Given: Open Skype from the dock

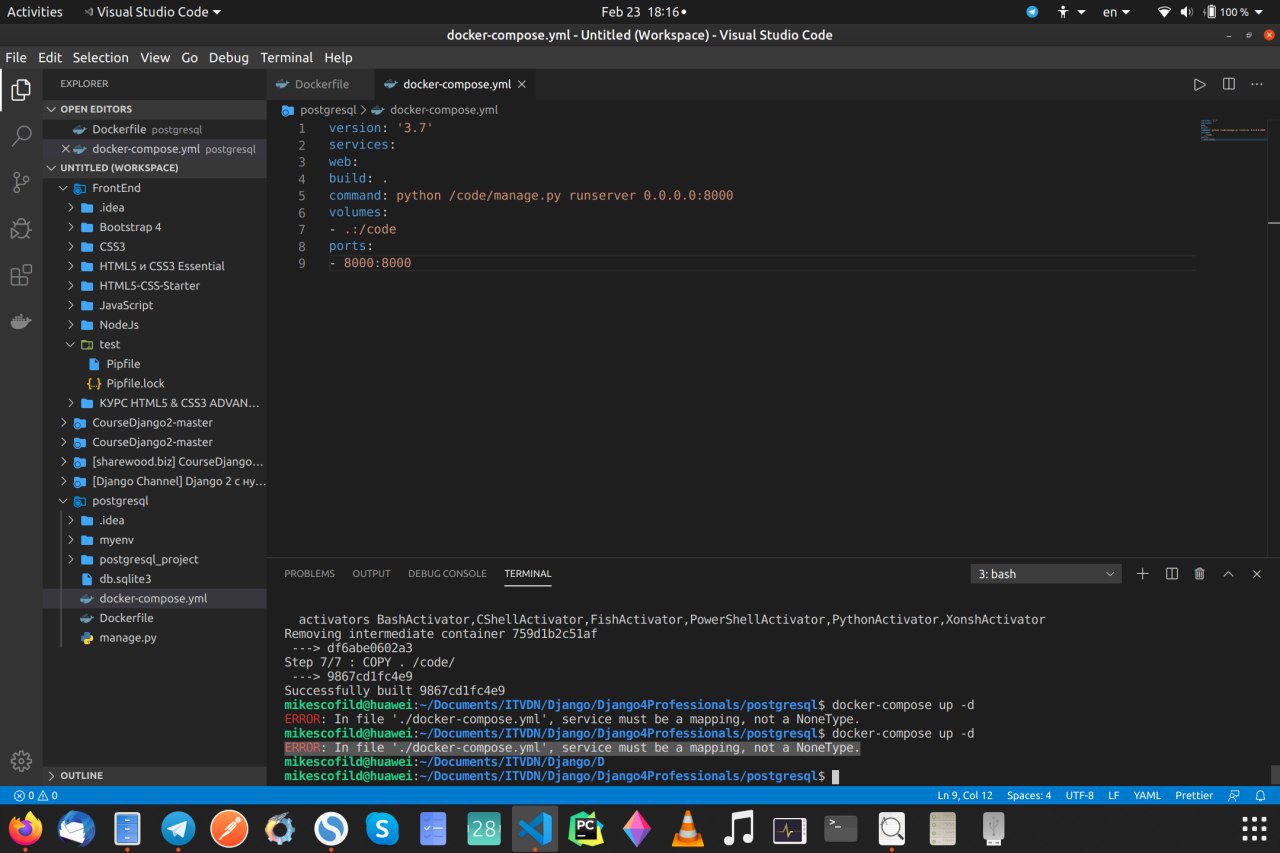Looking at the screenshot, I should [x=382, y=828].
